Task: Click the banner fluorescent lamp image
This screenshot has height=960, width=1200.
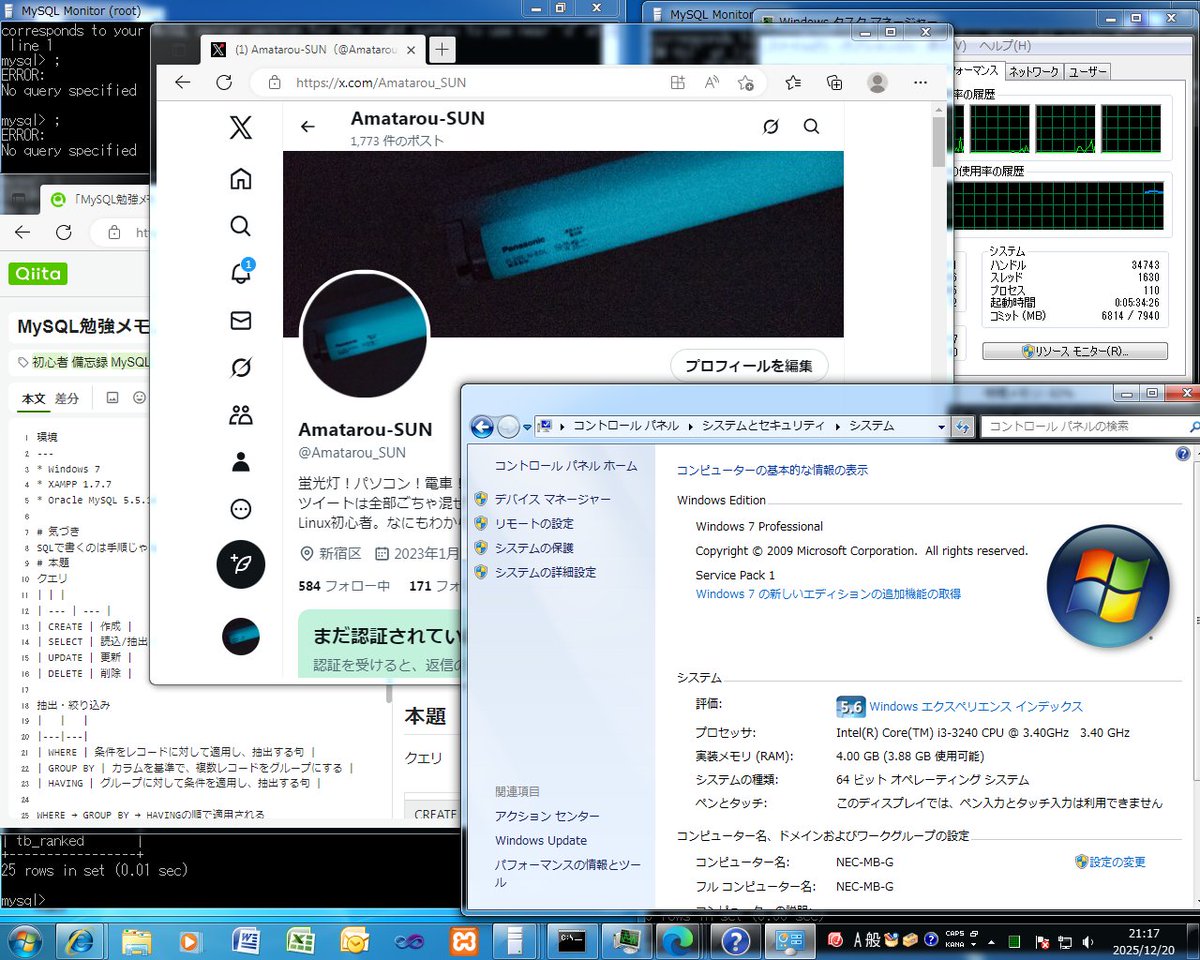Action: (563, 245)
